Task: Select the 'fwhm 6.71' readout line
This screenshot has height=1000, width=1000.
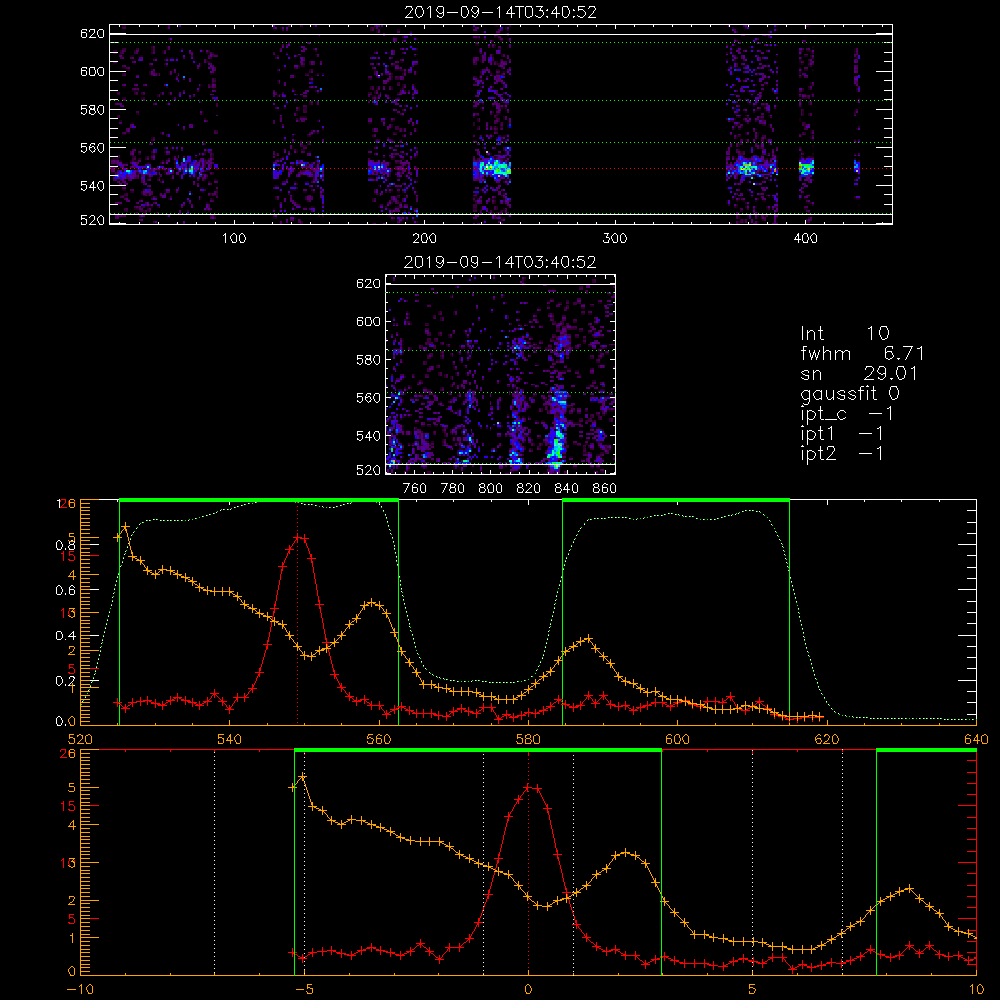Action: click(862, 353)
